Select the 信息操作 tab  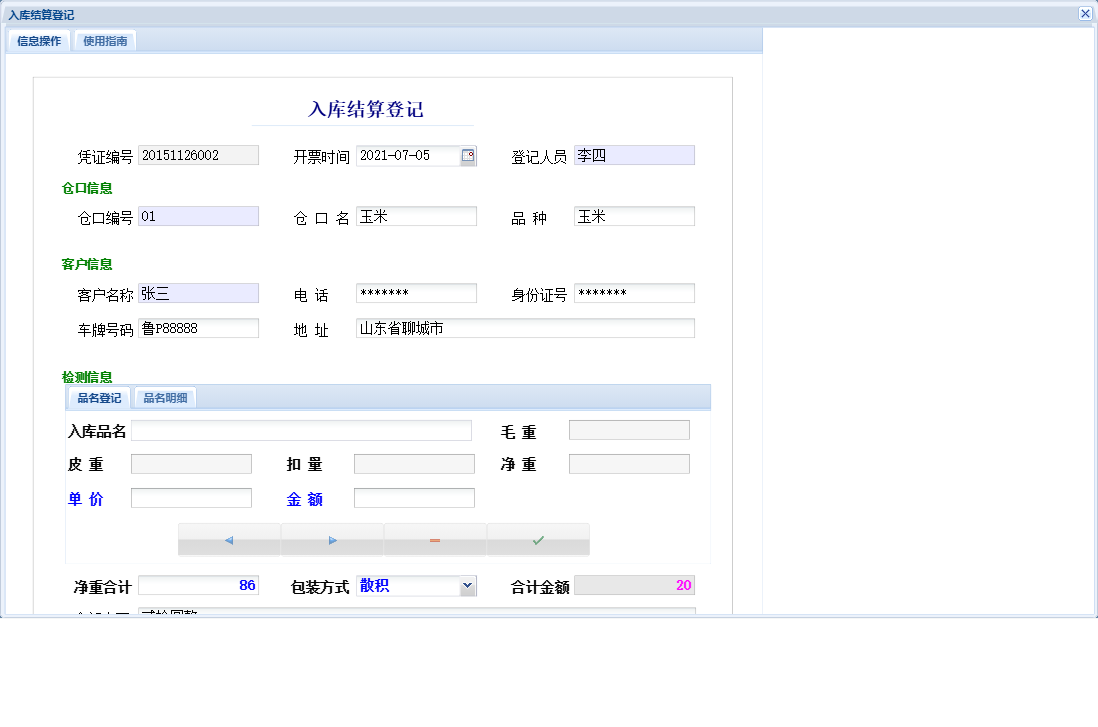(38, 41)
